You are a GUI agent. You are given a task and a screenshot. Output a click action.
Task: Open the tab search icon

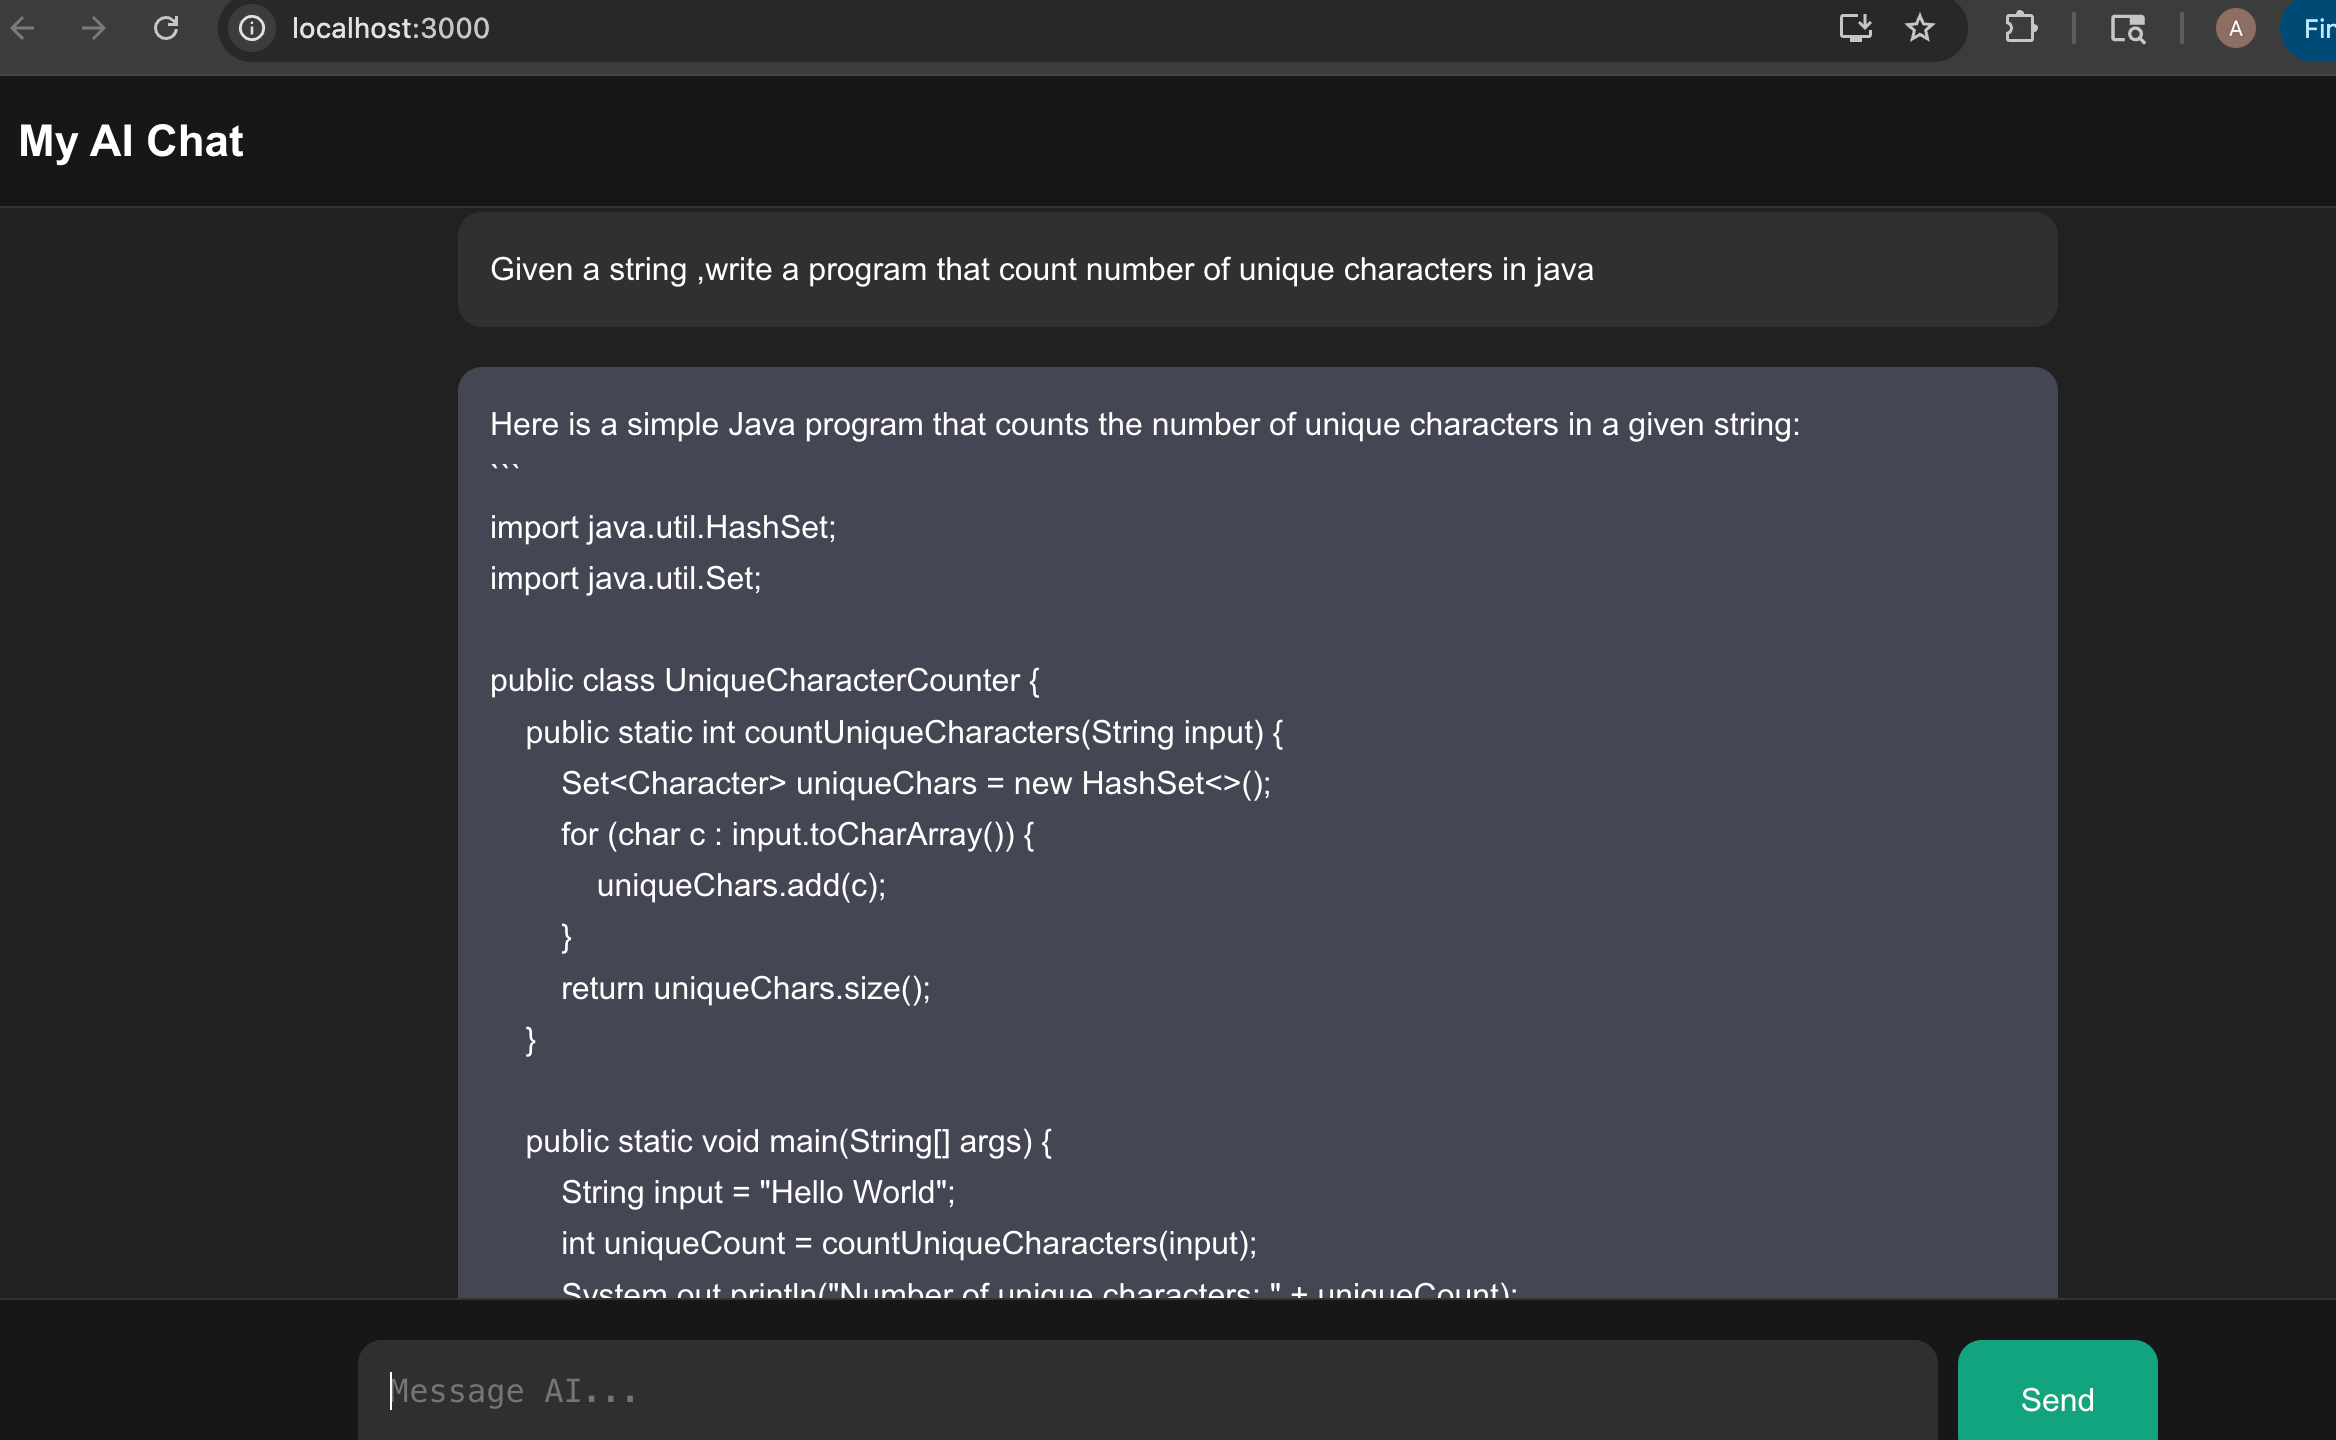point(2127,28)
